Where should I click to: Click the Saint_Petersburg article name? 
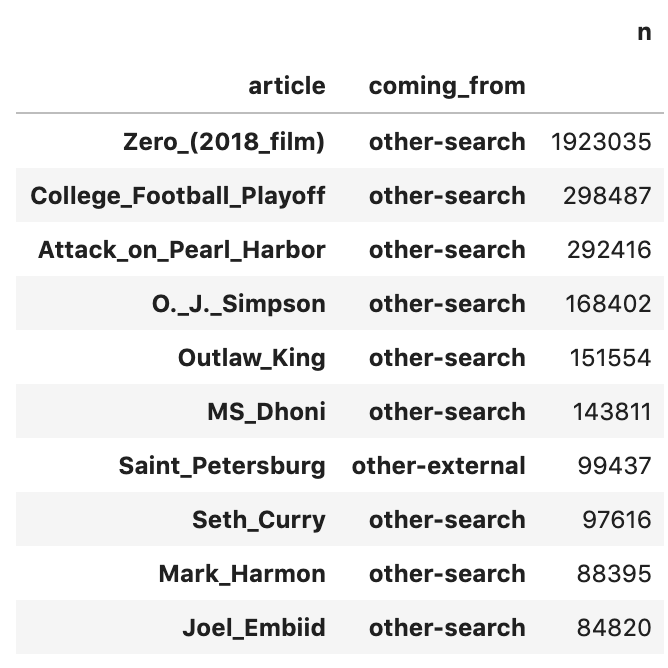[222, 466]
